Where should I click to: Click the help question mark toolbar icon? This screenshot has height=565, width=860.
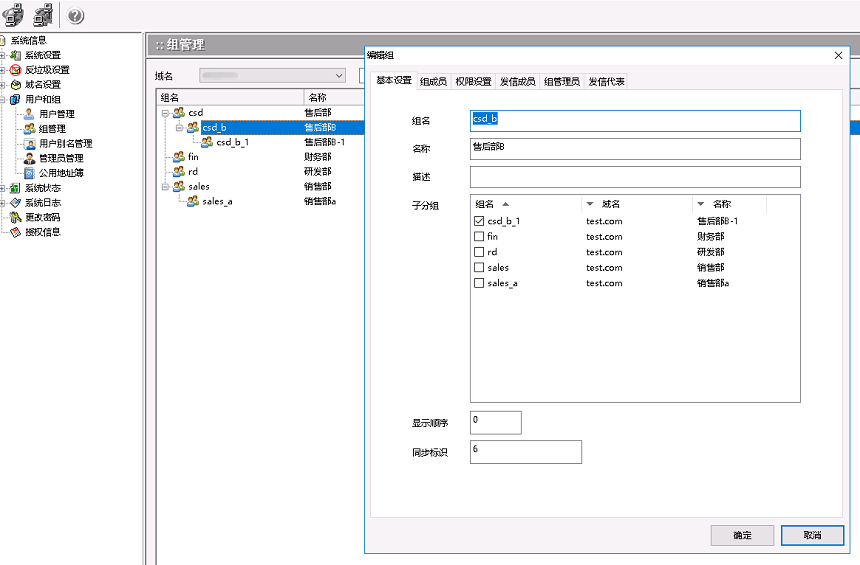(x=76, y=16)
